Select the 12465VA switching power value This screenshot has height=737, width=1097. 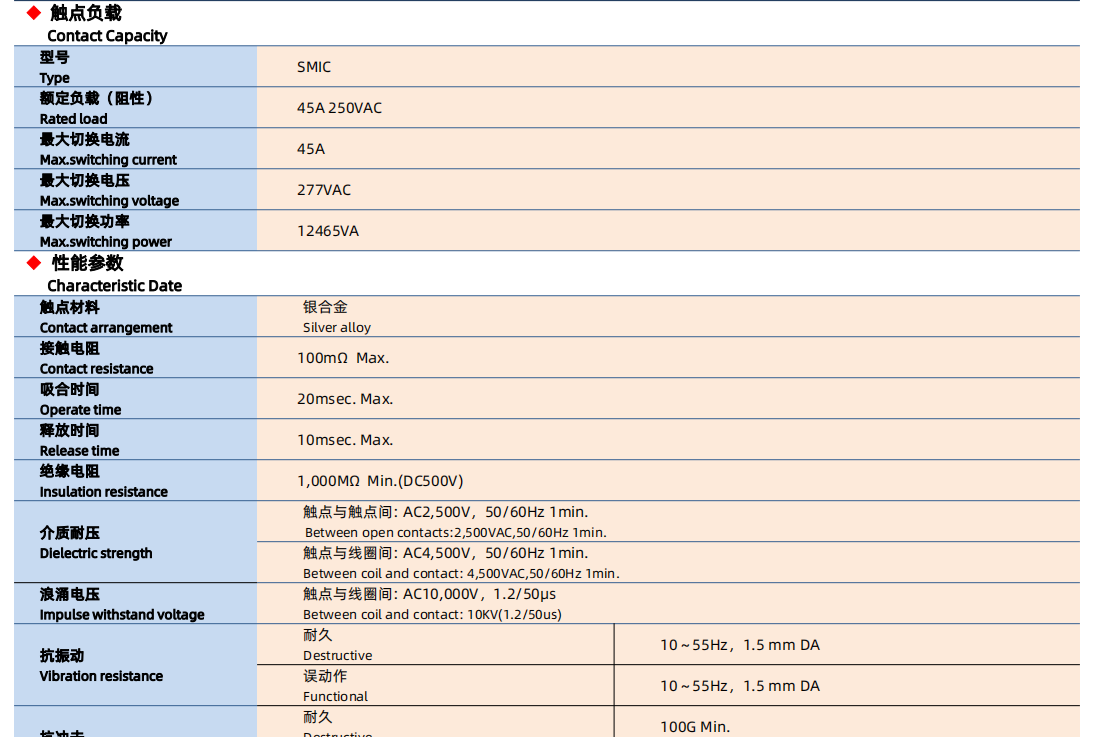tap(328, 231)
